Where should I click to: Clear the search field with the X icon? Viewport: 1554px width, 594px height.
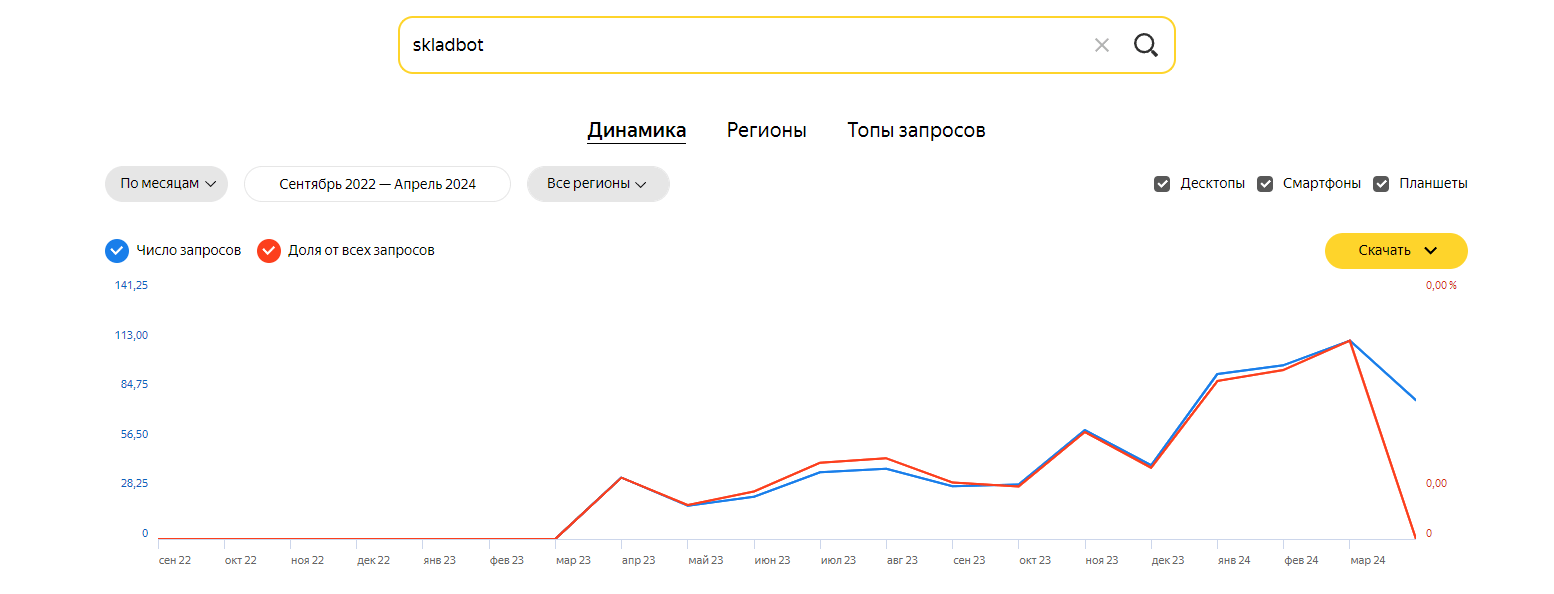pos(1102,45)
